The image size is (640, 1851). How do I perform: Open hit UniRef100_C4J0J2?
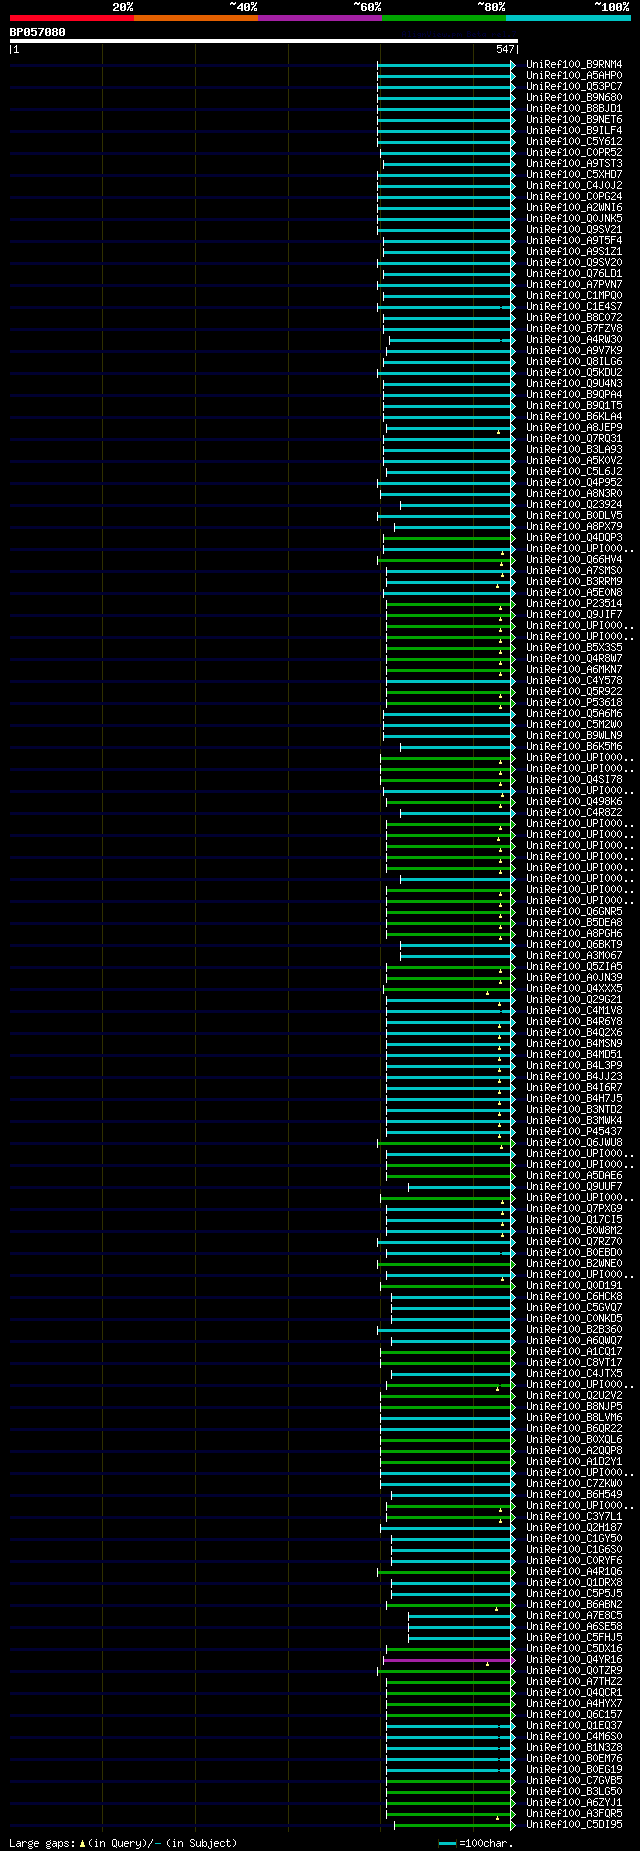tap(574, 185)
